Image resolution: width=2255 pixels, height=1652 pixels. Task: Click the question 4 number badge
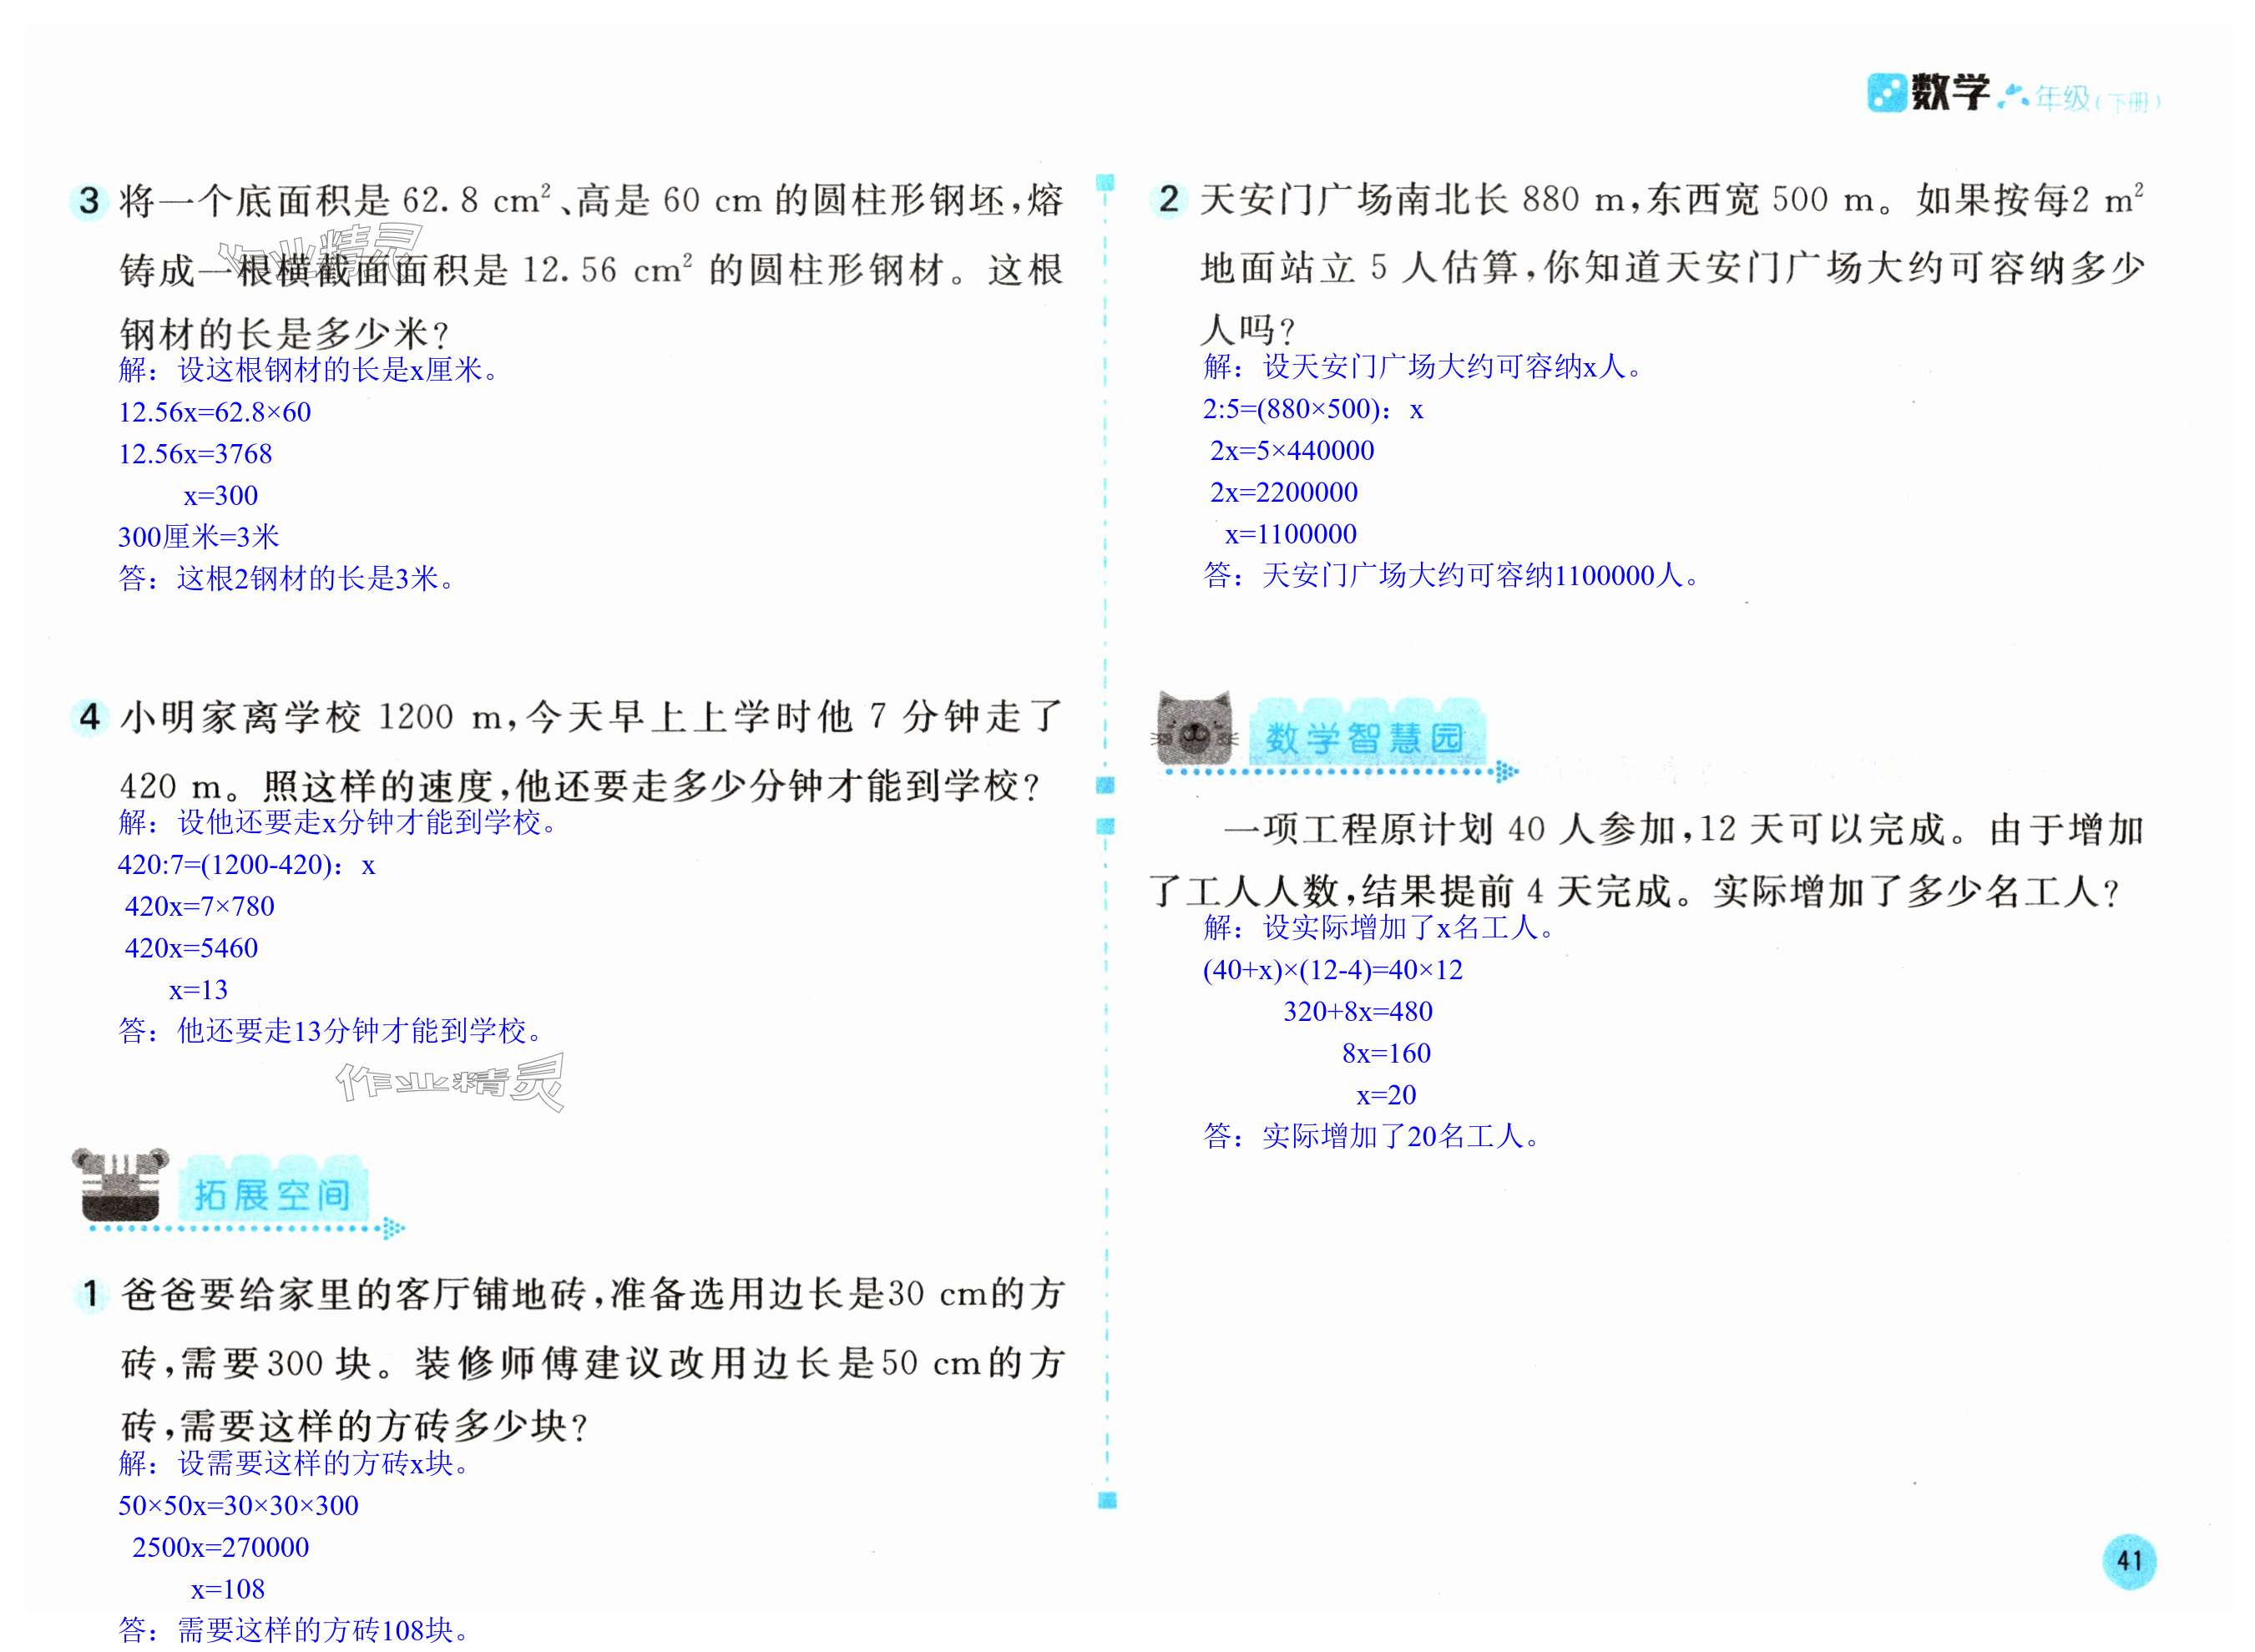click(90, 717)
